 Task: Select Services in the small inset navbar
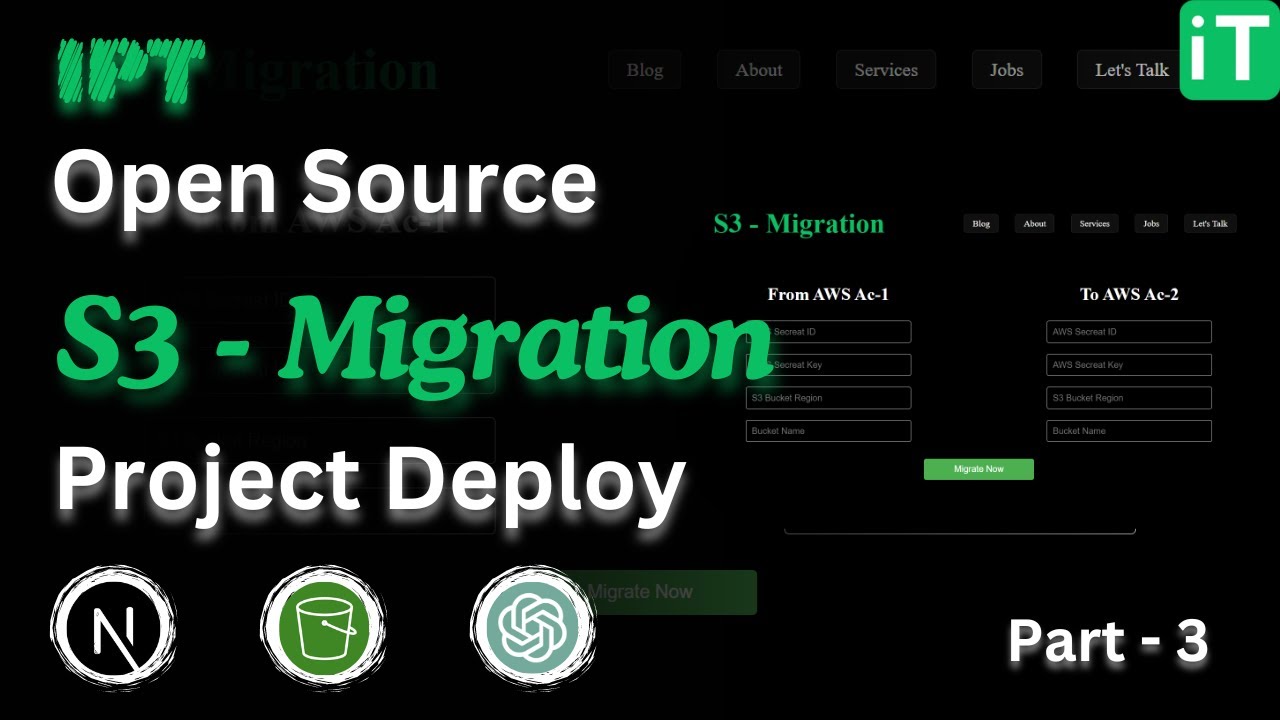(x=1095, y=224)
